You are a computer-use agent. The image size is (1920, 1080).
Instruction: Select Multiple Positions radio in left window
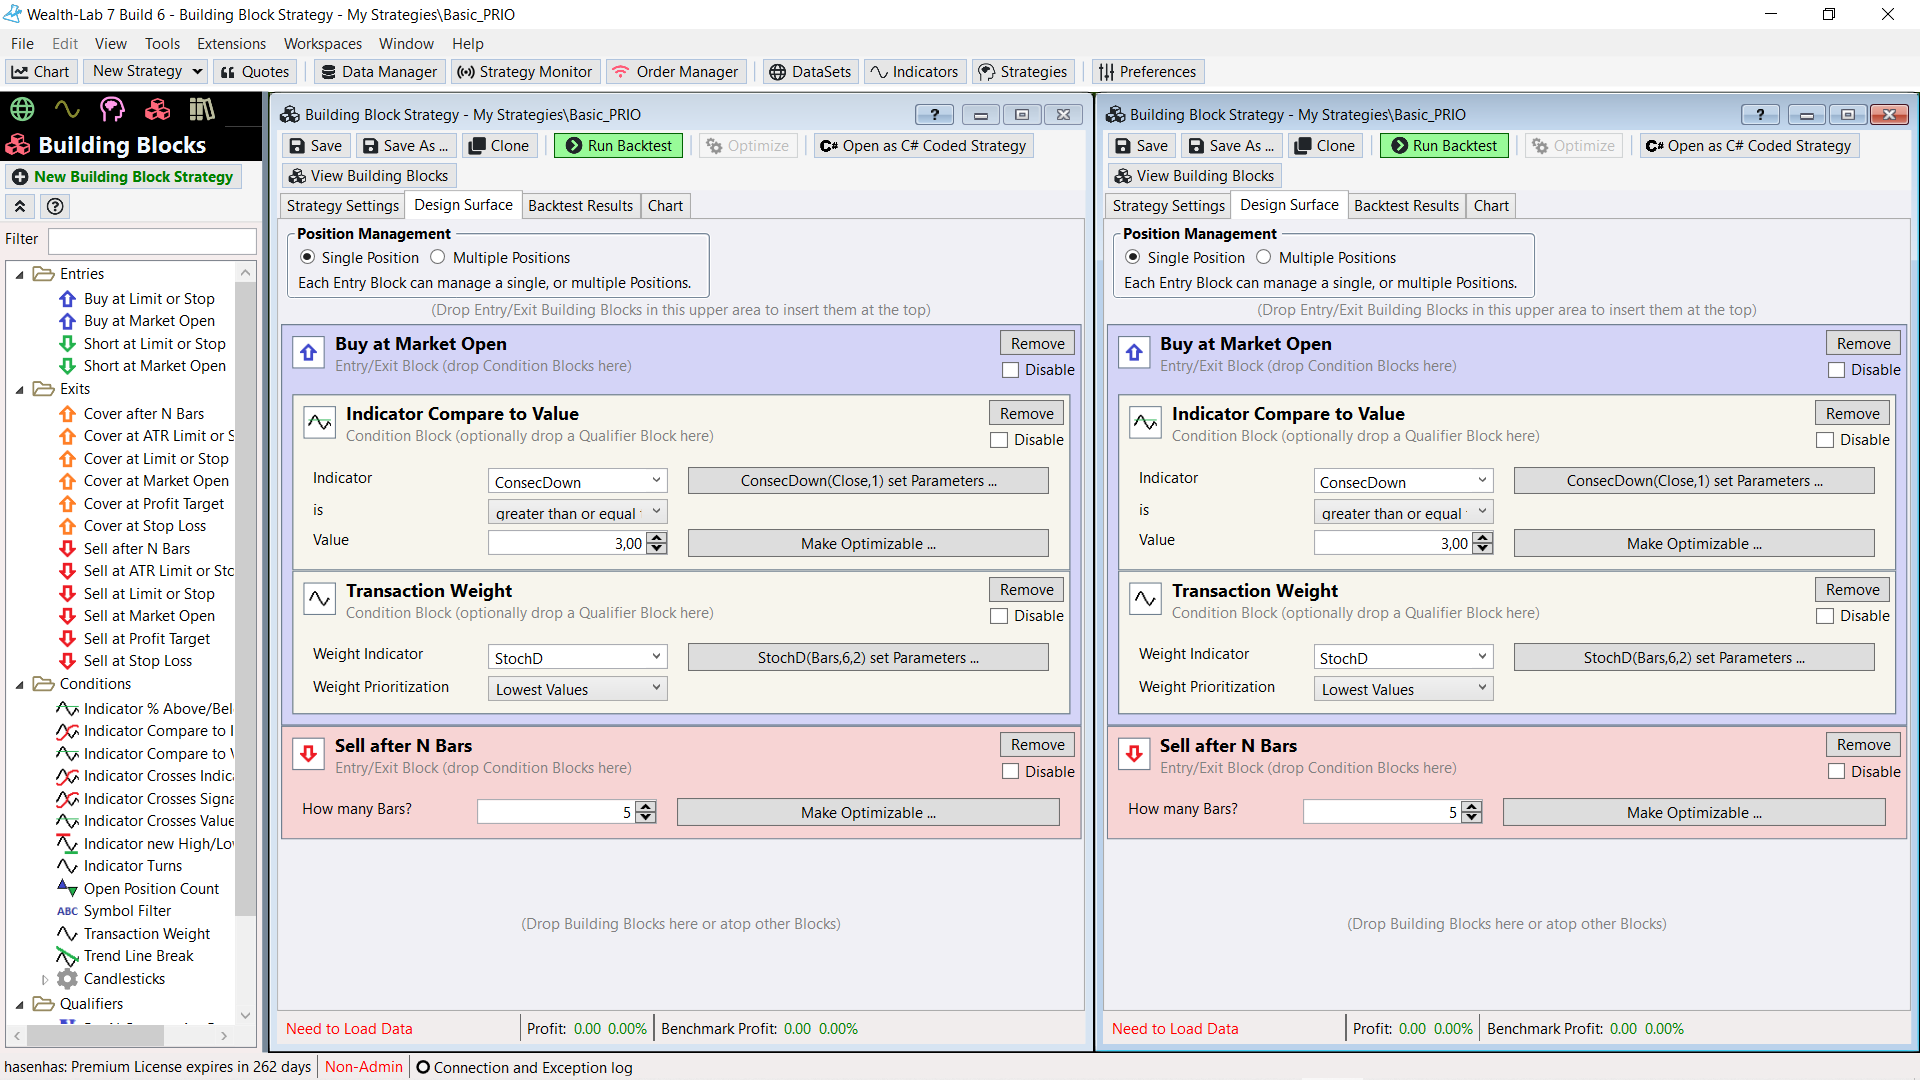point(438,257)
